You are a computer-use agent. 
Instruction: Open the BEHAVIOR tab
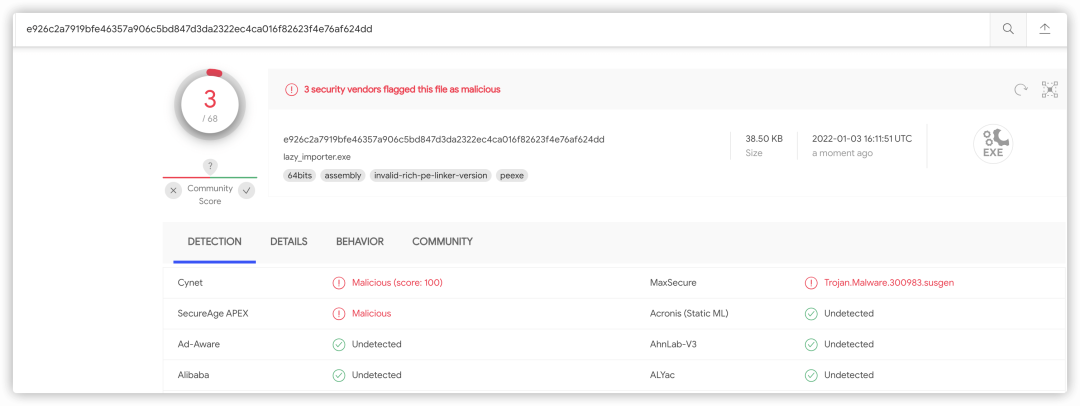(x=360, y=242)
